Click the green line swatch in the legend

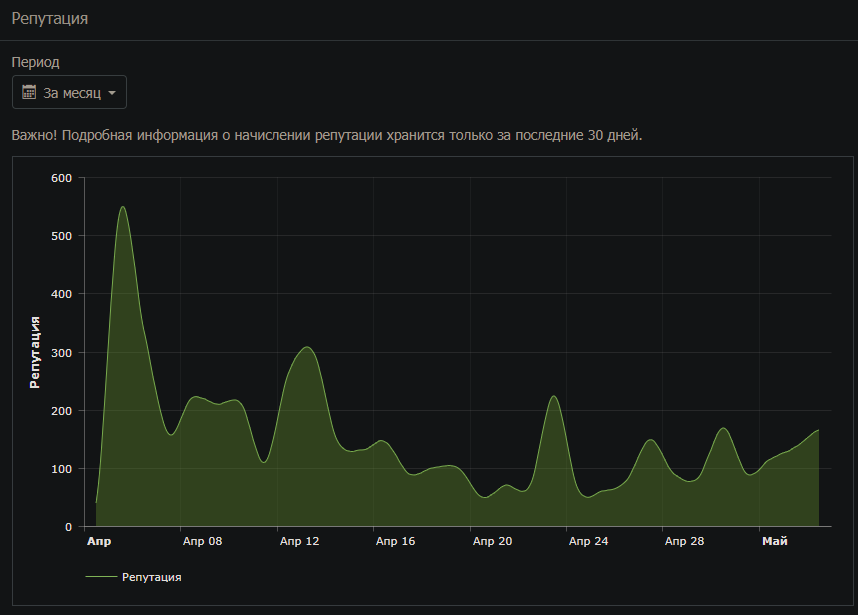coord(100,577)
